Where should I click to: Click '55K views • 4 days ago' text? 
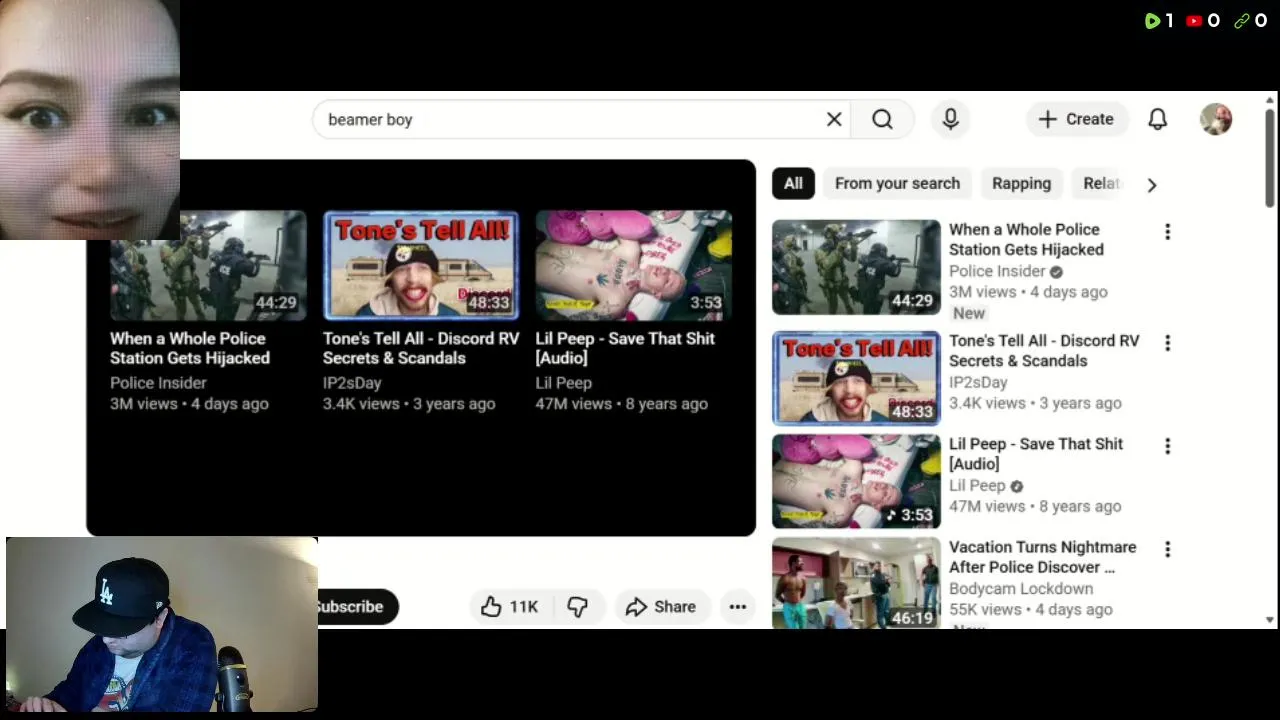coord(1031,609)
